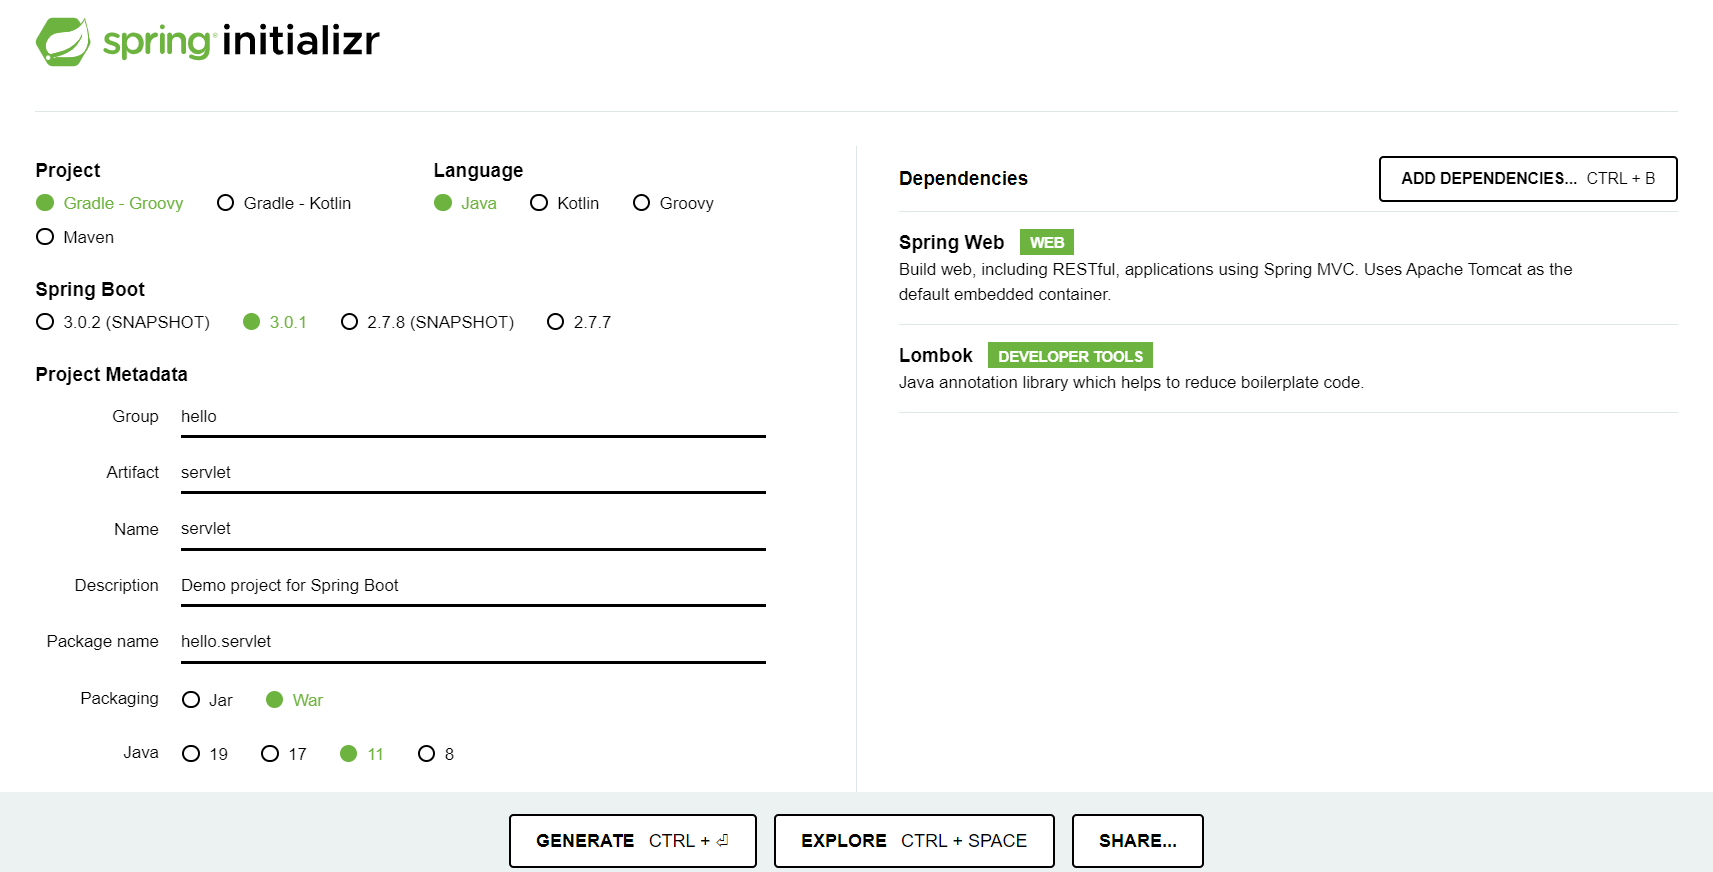Edit the Description field
This screenshot has width=1713, height=872.
pyautogui.click(x=473, y=586)
